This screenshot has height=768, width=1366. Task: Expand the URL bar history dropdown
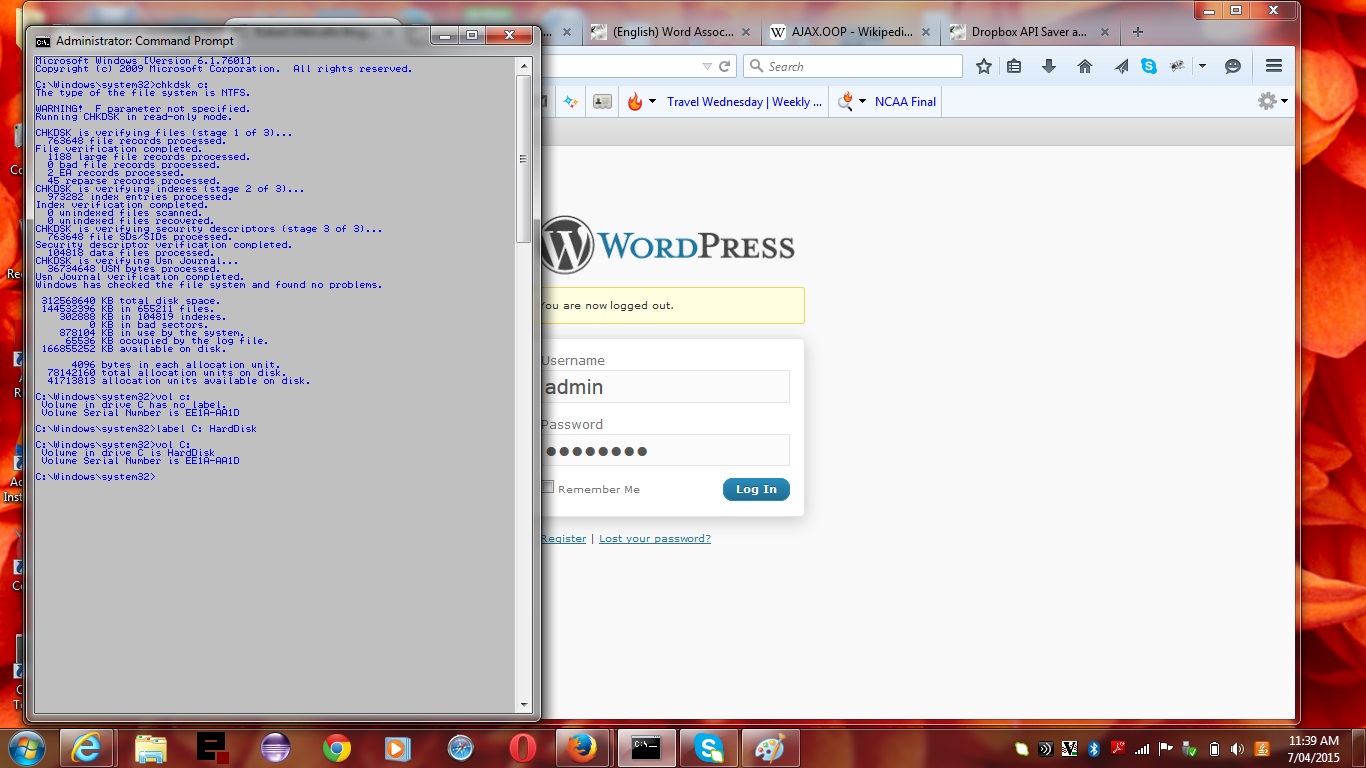pyautogui.click(x=708, y=66)
